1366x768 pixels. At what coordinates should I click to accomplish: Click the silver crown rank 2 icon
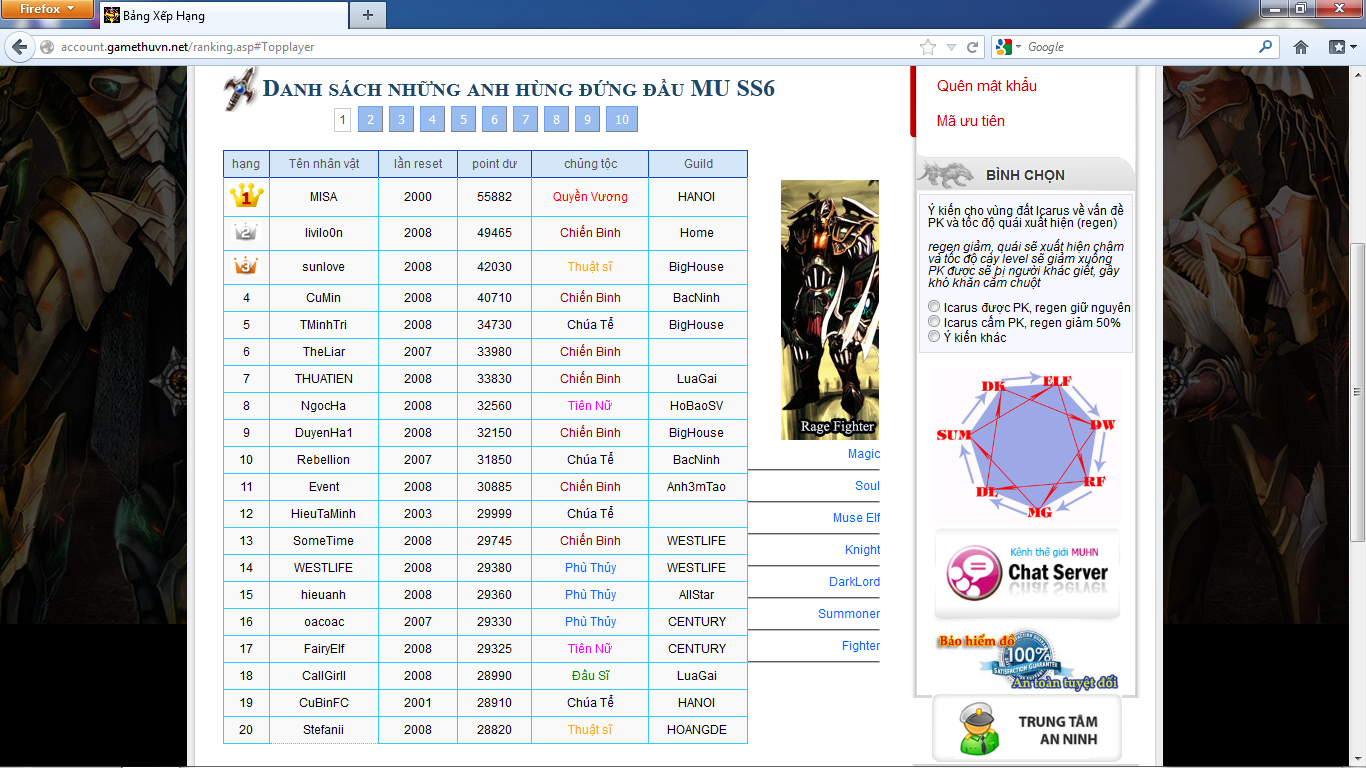click(x=246, y=233)
